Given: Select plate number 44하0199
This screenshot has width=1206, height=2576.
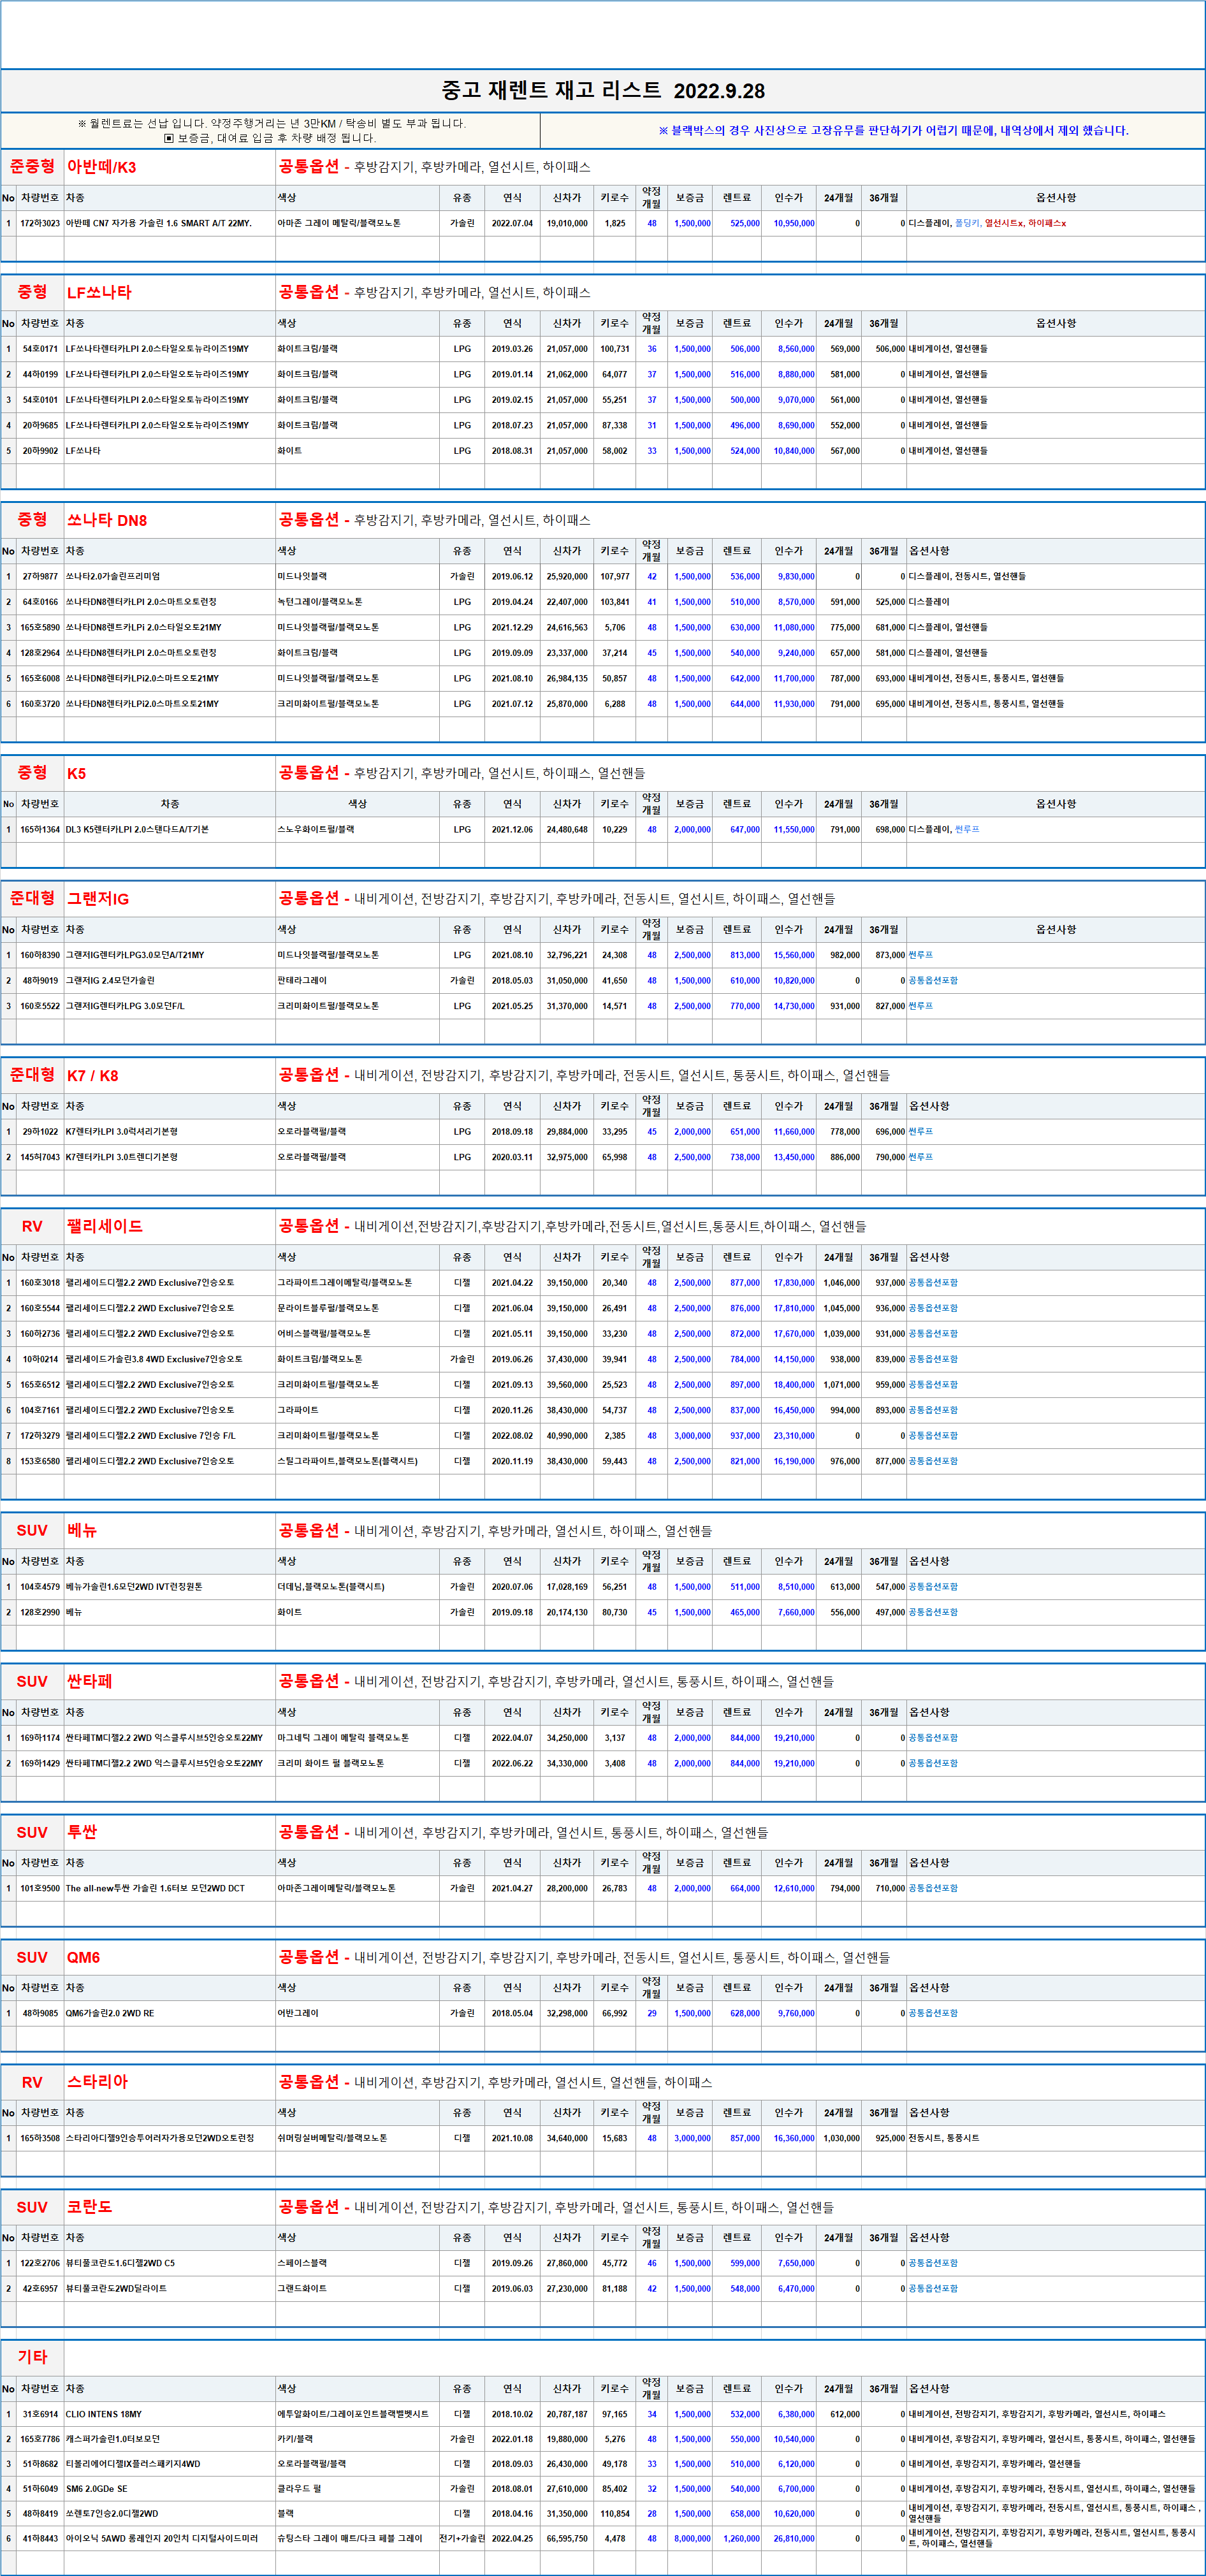Looking at the screenshot, I should coord(40,375).
